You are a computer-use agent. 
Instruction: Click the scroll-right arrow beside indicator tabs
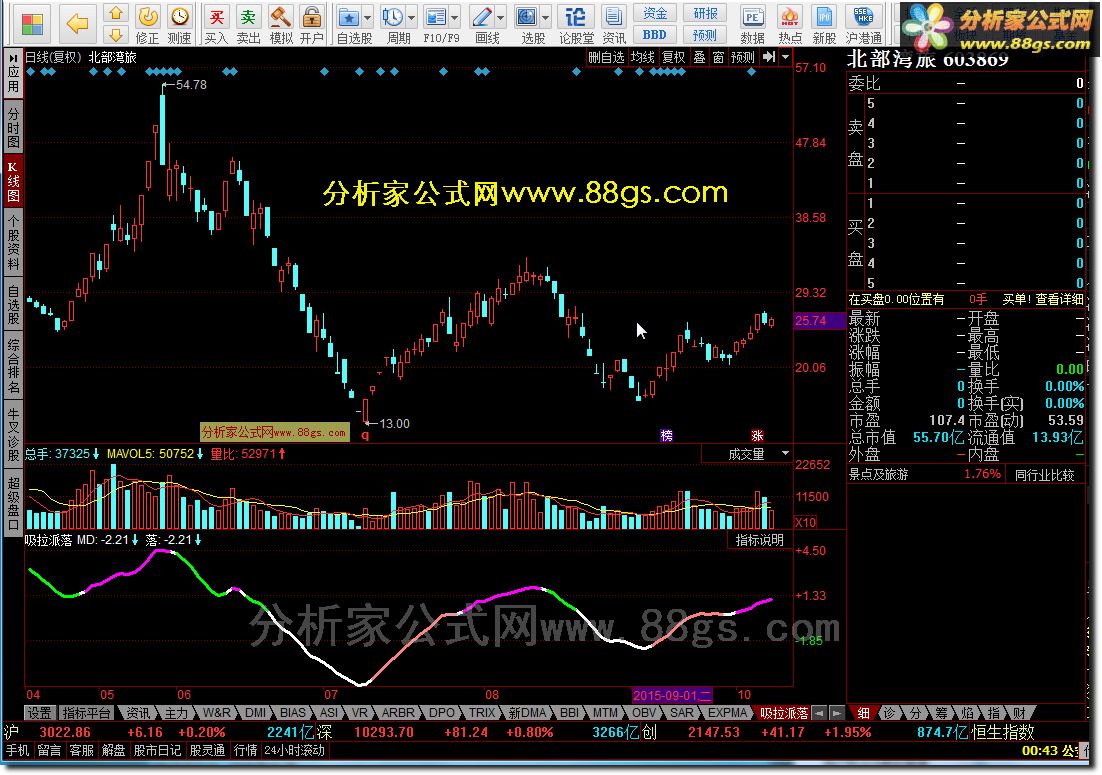(836, 712)
